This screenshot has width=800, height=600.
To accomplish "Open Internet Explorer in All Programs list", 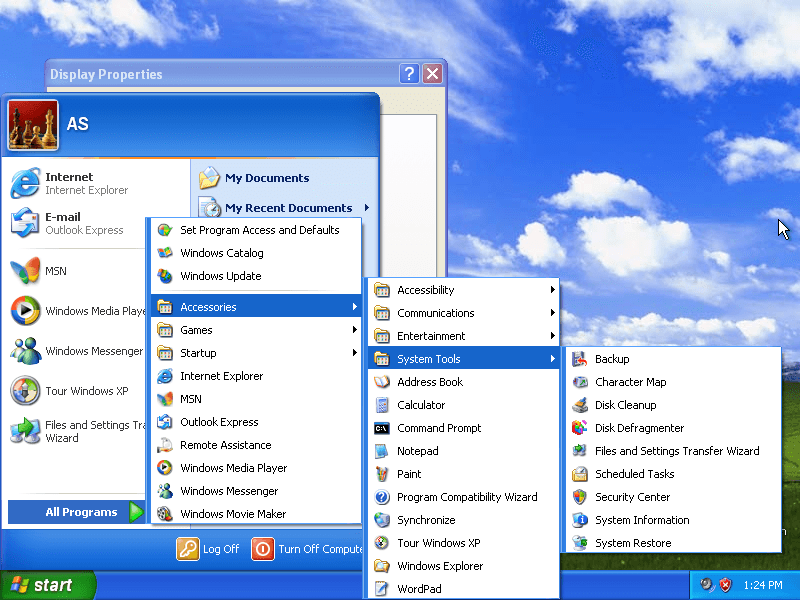I will point(256,376).
